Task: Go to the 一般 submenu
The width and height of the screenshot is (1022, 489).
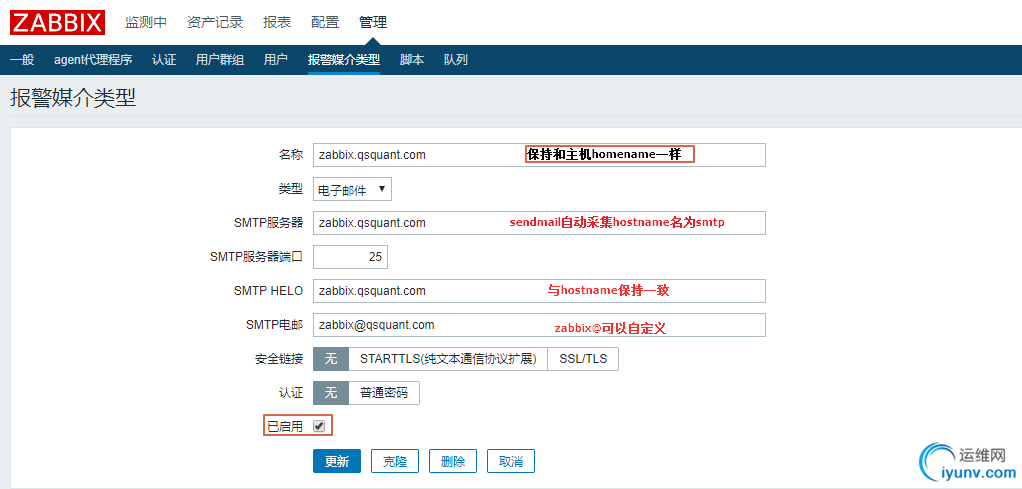Action: click(x=22, y=60)
